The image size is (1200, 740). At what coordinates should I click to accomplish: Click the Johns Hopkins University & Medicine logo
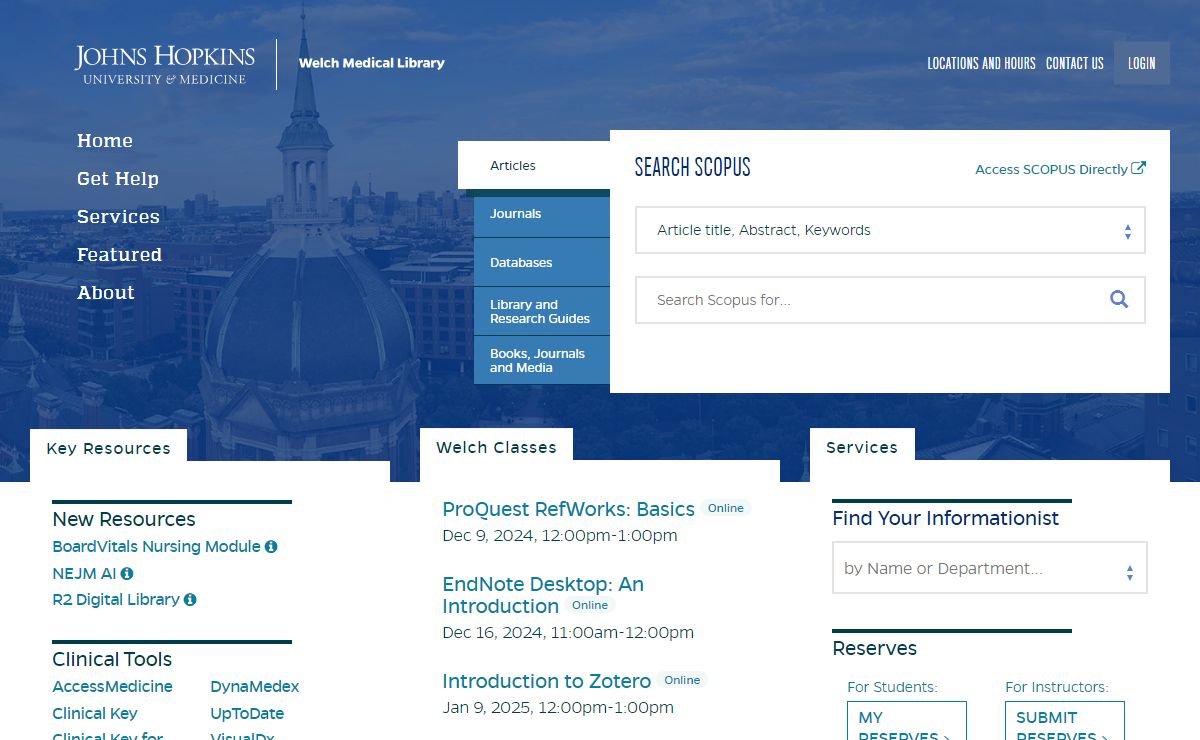point(165,65)
